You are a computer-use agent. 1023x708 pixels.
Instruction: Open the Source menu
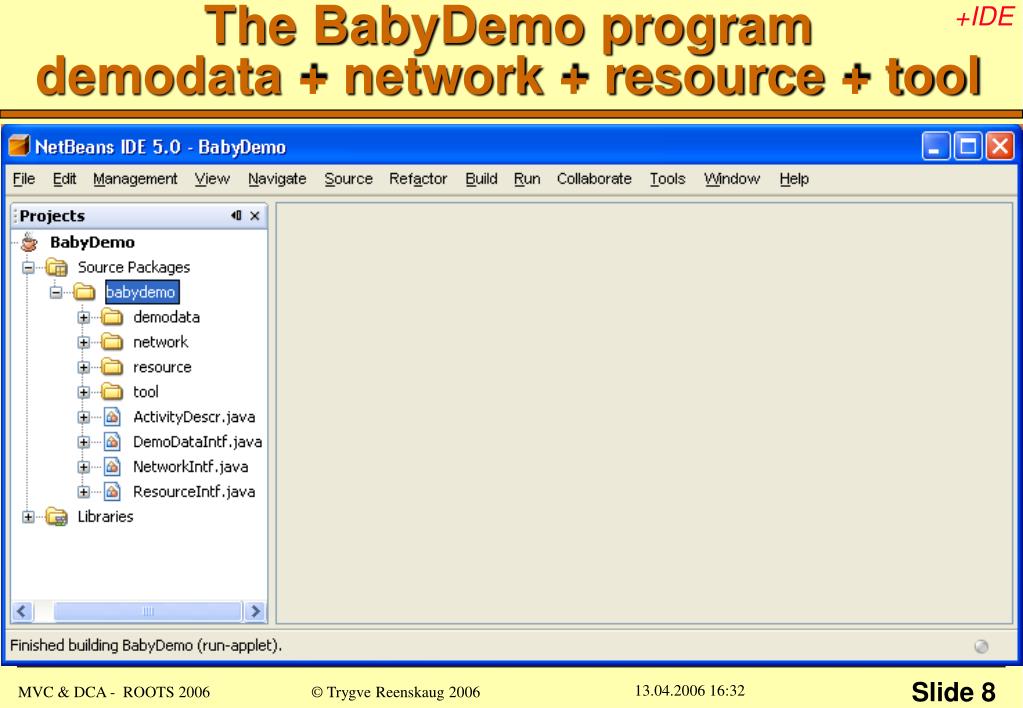(348, 179)
